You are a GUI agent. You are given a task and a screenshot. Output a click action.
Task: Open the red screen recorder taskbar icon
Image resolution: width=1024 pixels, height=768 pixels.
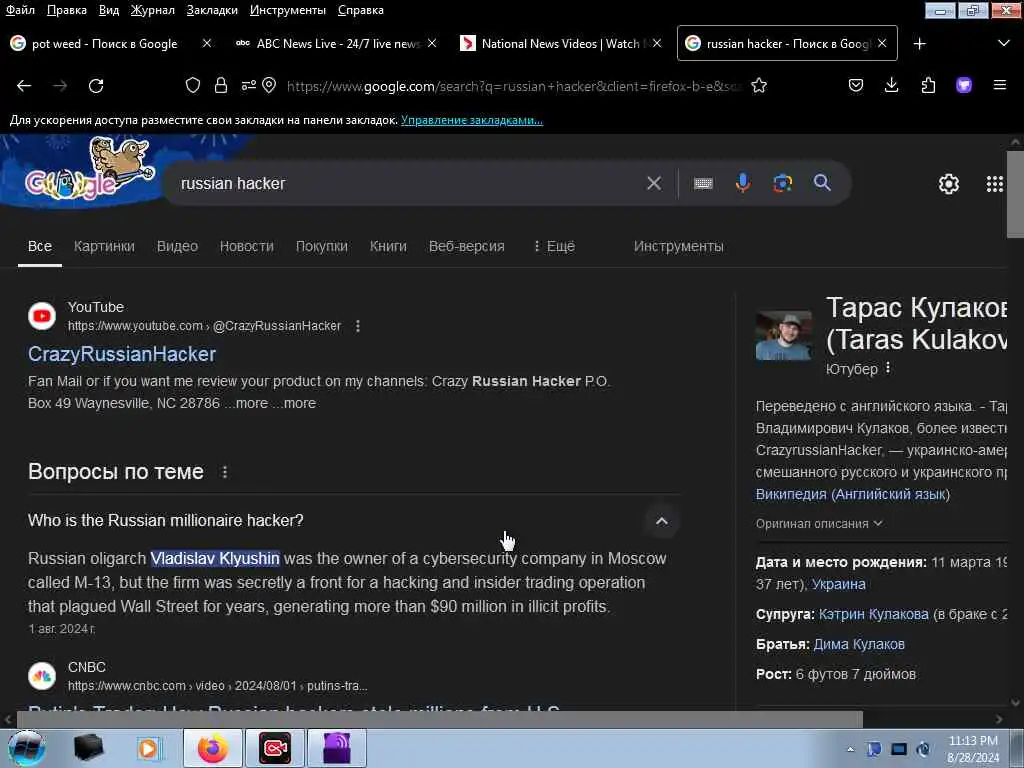(275, 748)
